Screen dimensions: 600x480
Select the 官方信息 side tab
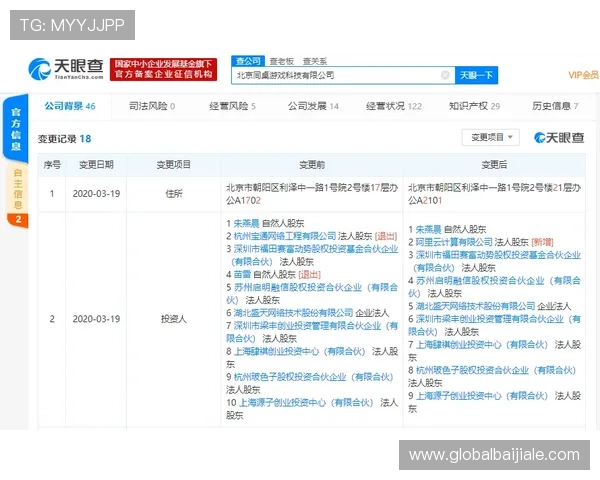16,129
